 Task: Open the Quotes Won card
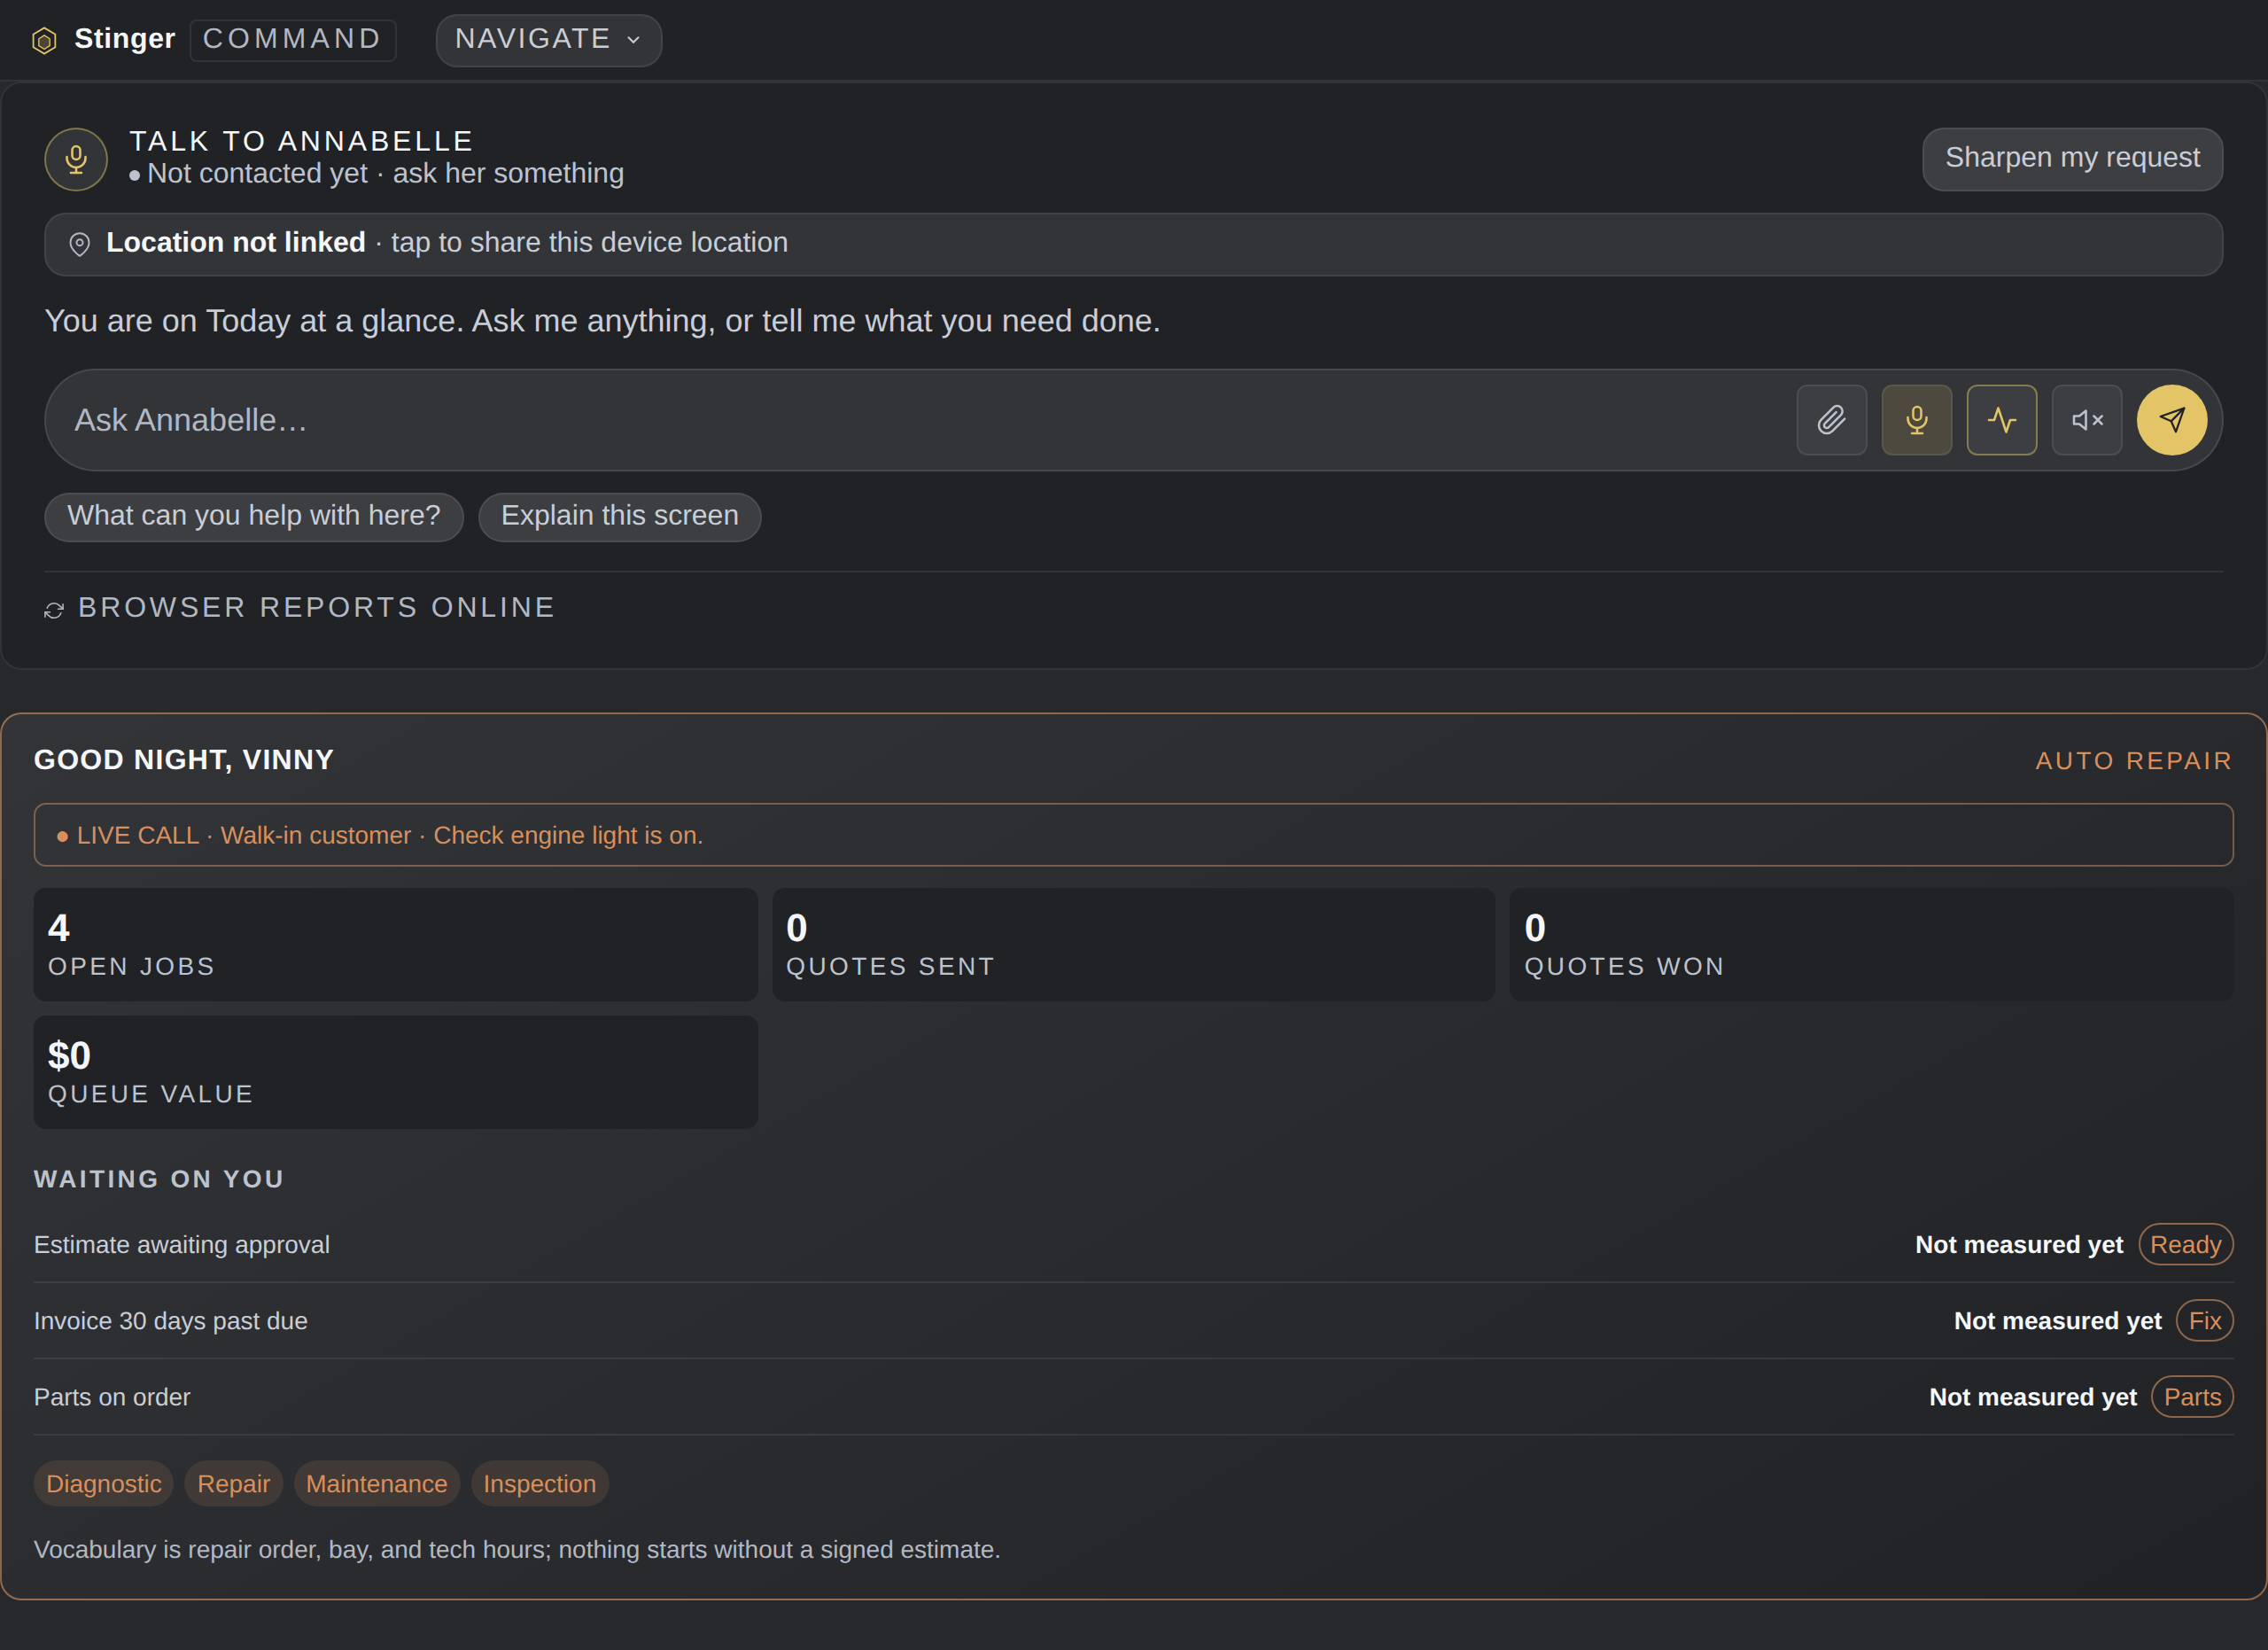(x=1871, y=945)
